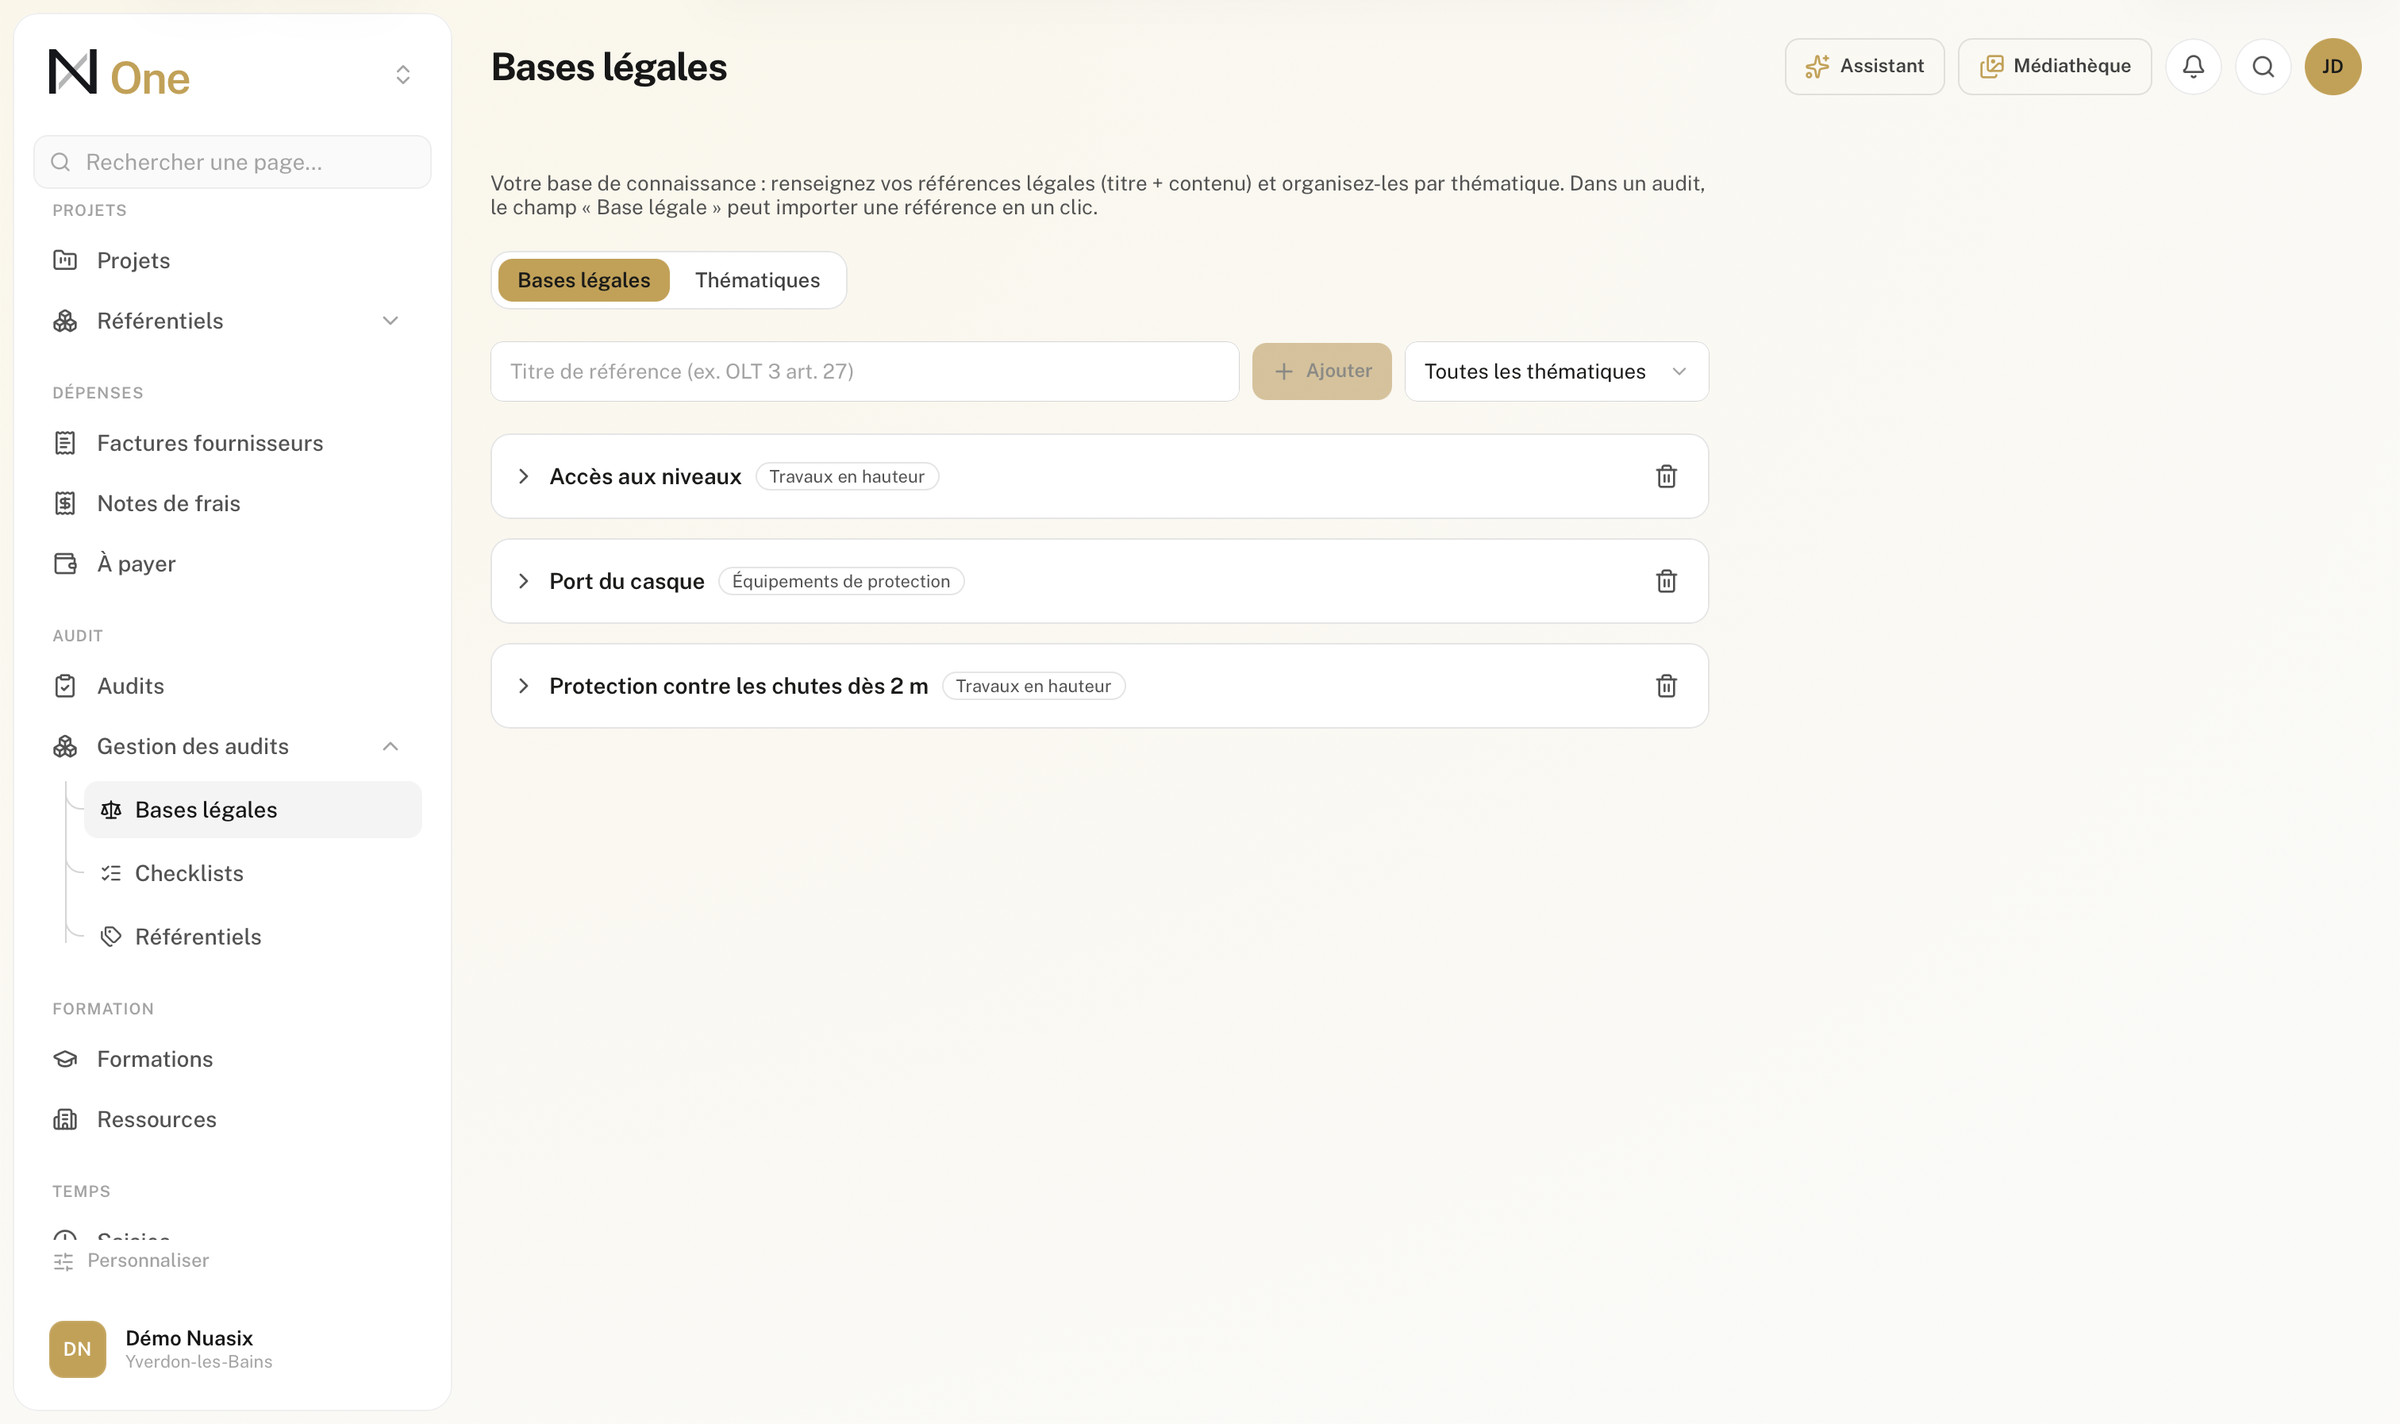Open Projets from the sidebar

click(232, 260)
